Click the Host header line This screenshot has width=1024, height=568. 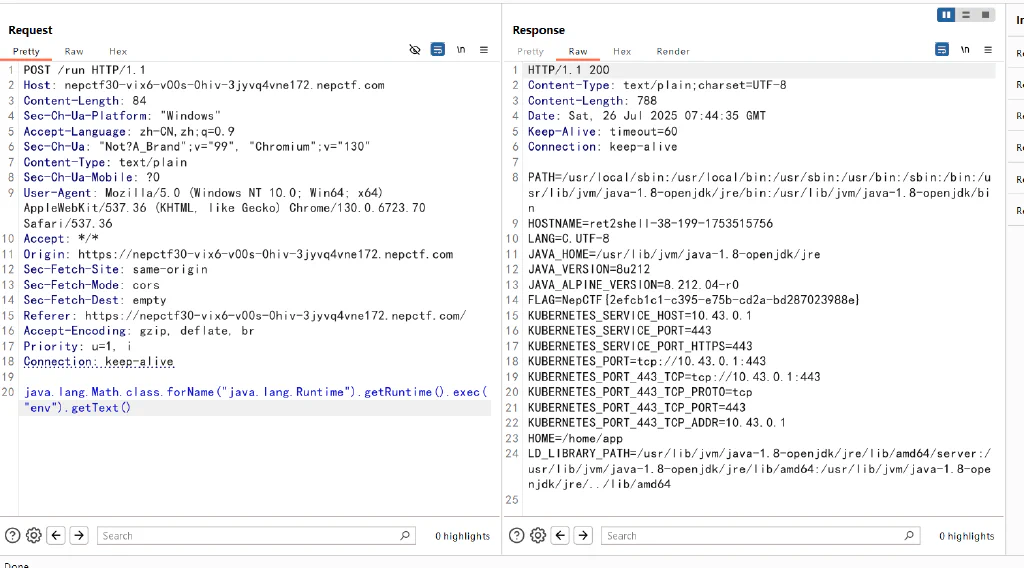[x=204, y=86]
